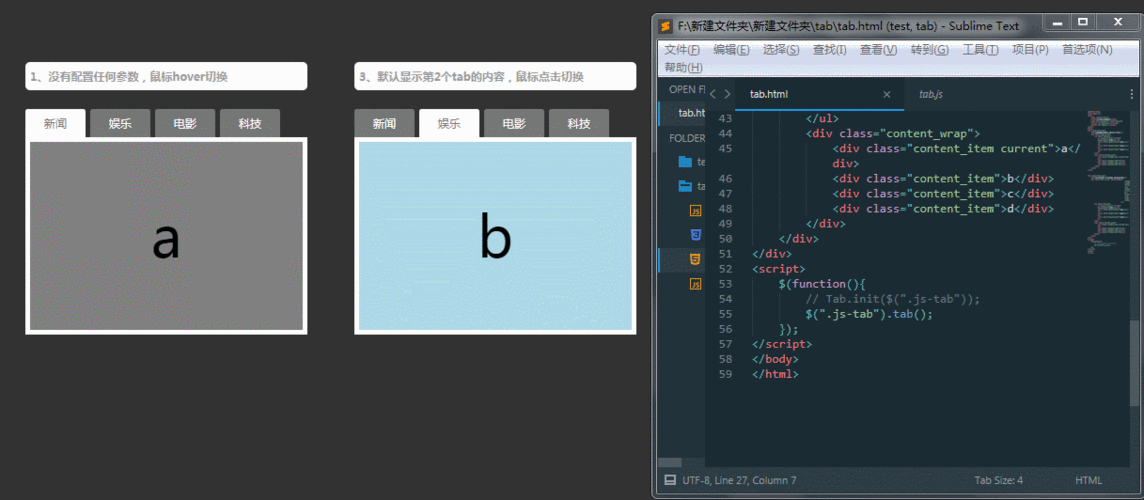
Task: Click line number 59 in the gutter
Action: (x=724, y=374)
